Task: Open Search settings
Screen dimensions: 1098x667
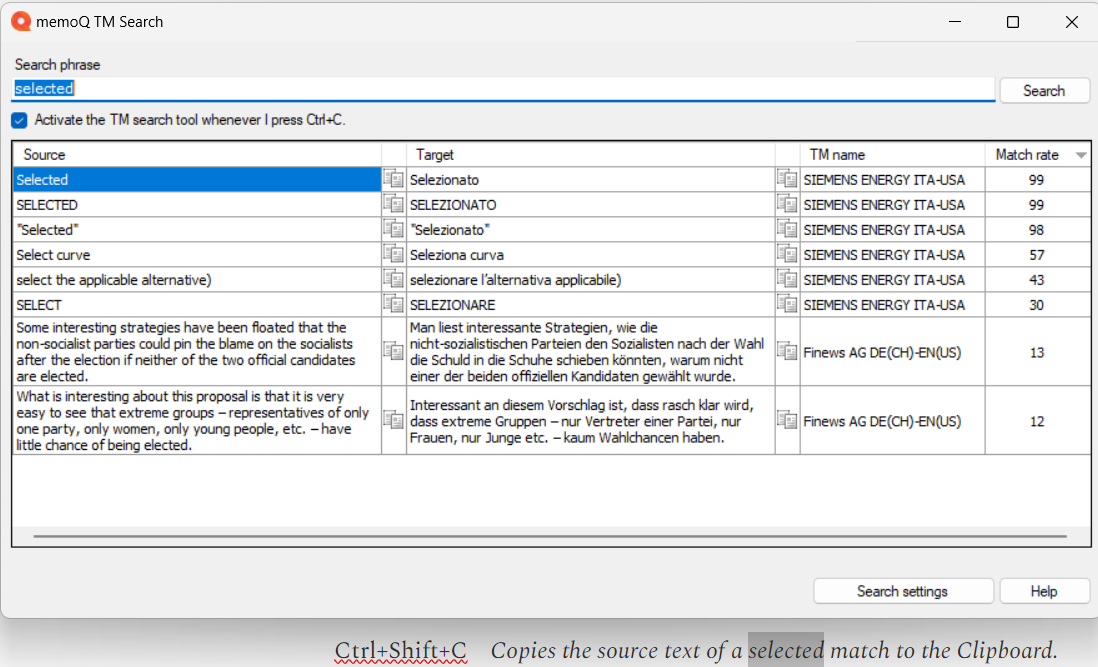Action: 902,591
